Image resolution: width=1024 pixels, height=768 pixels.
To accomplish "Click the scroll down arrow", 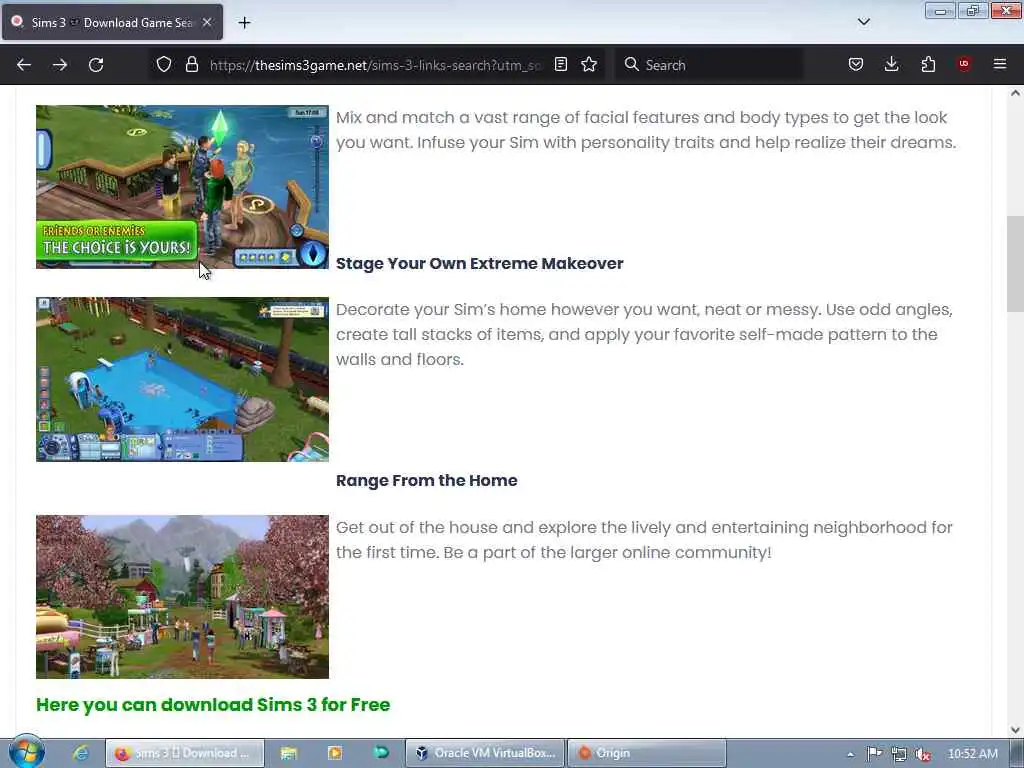I will pos(1015,729).
